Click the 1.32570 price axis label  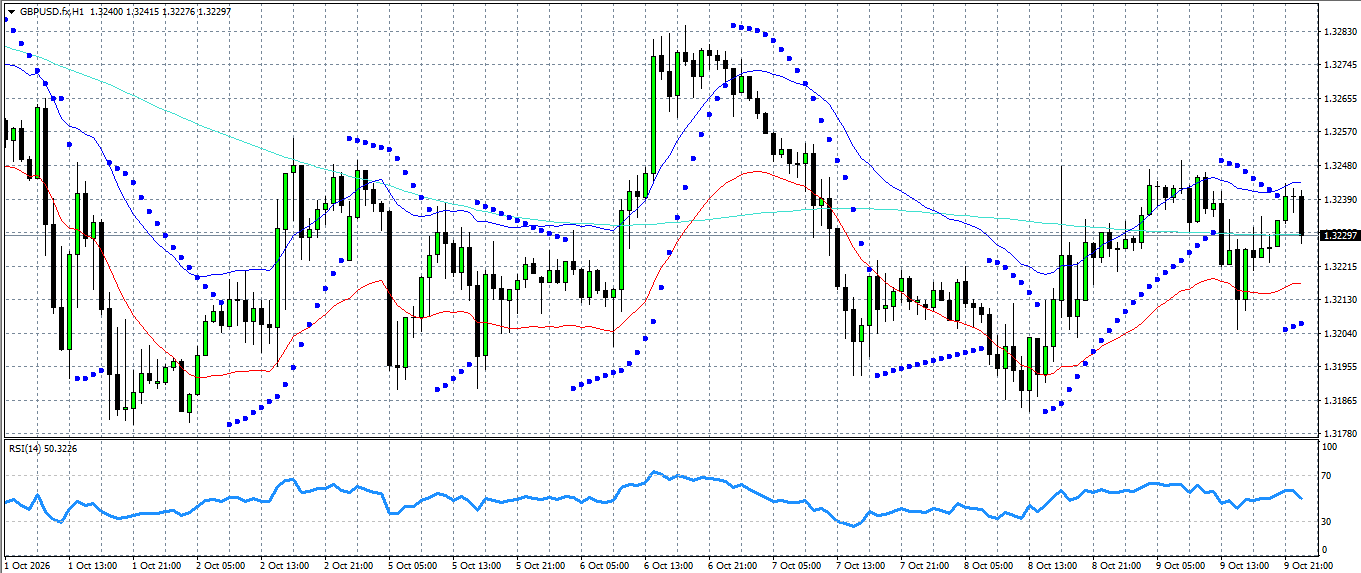pyautogui.click(x=1339, y=132)
